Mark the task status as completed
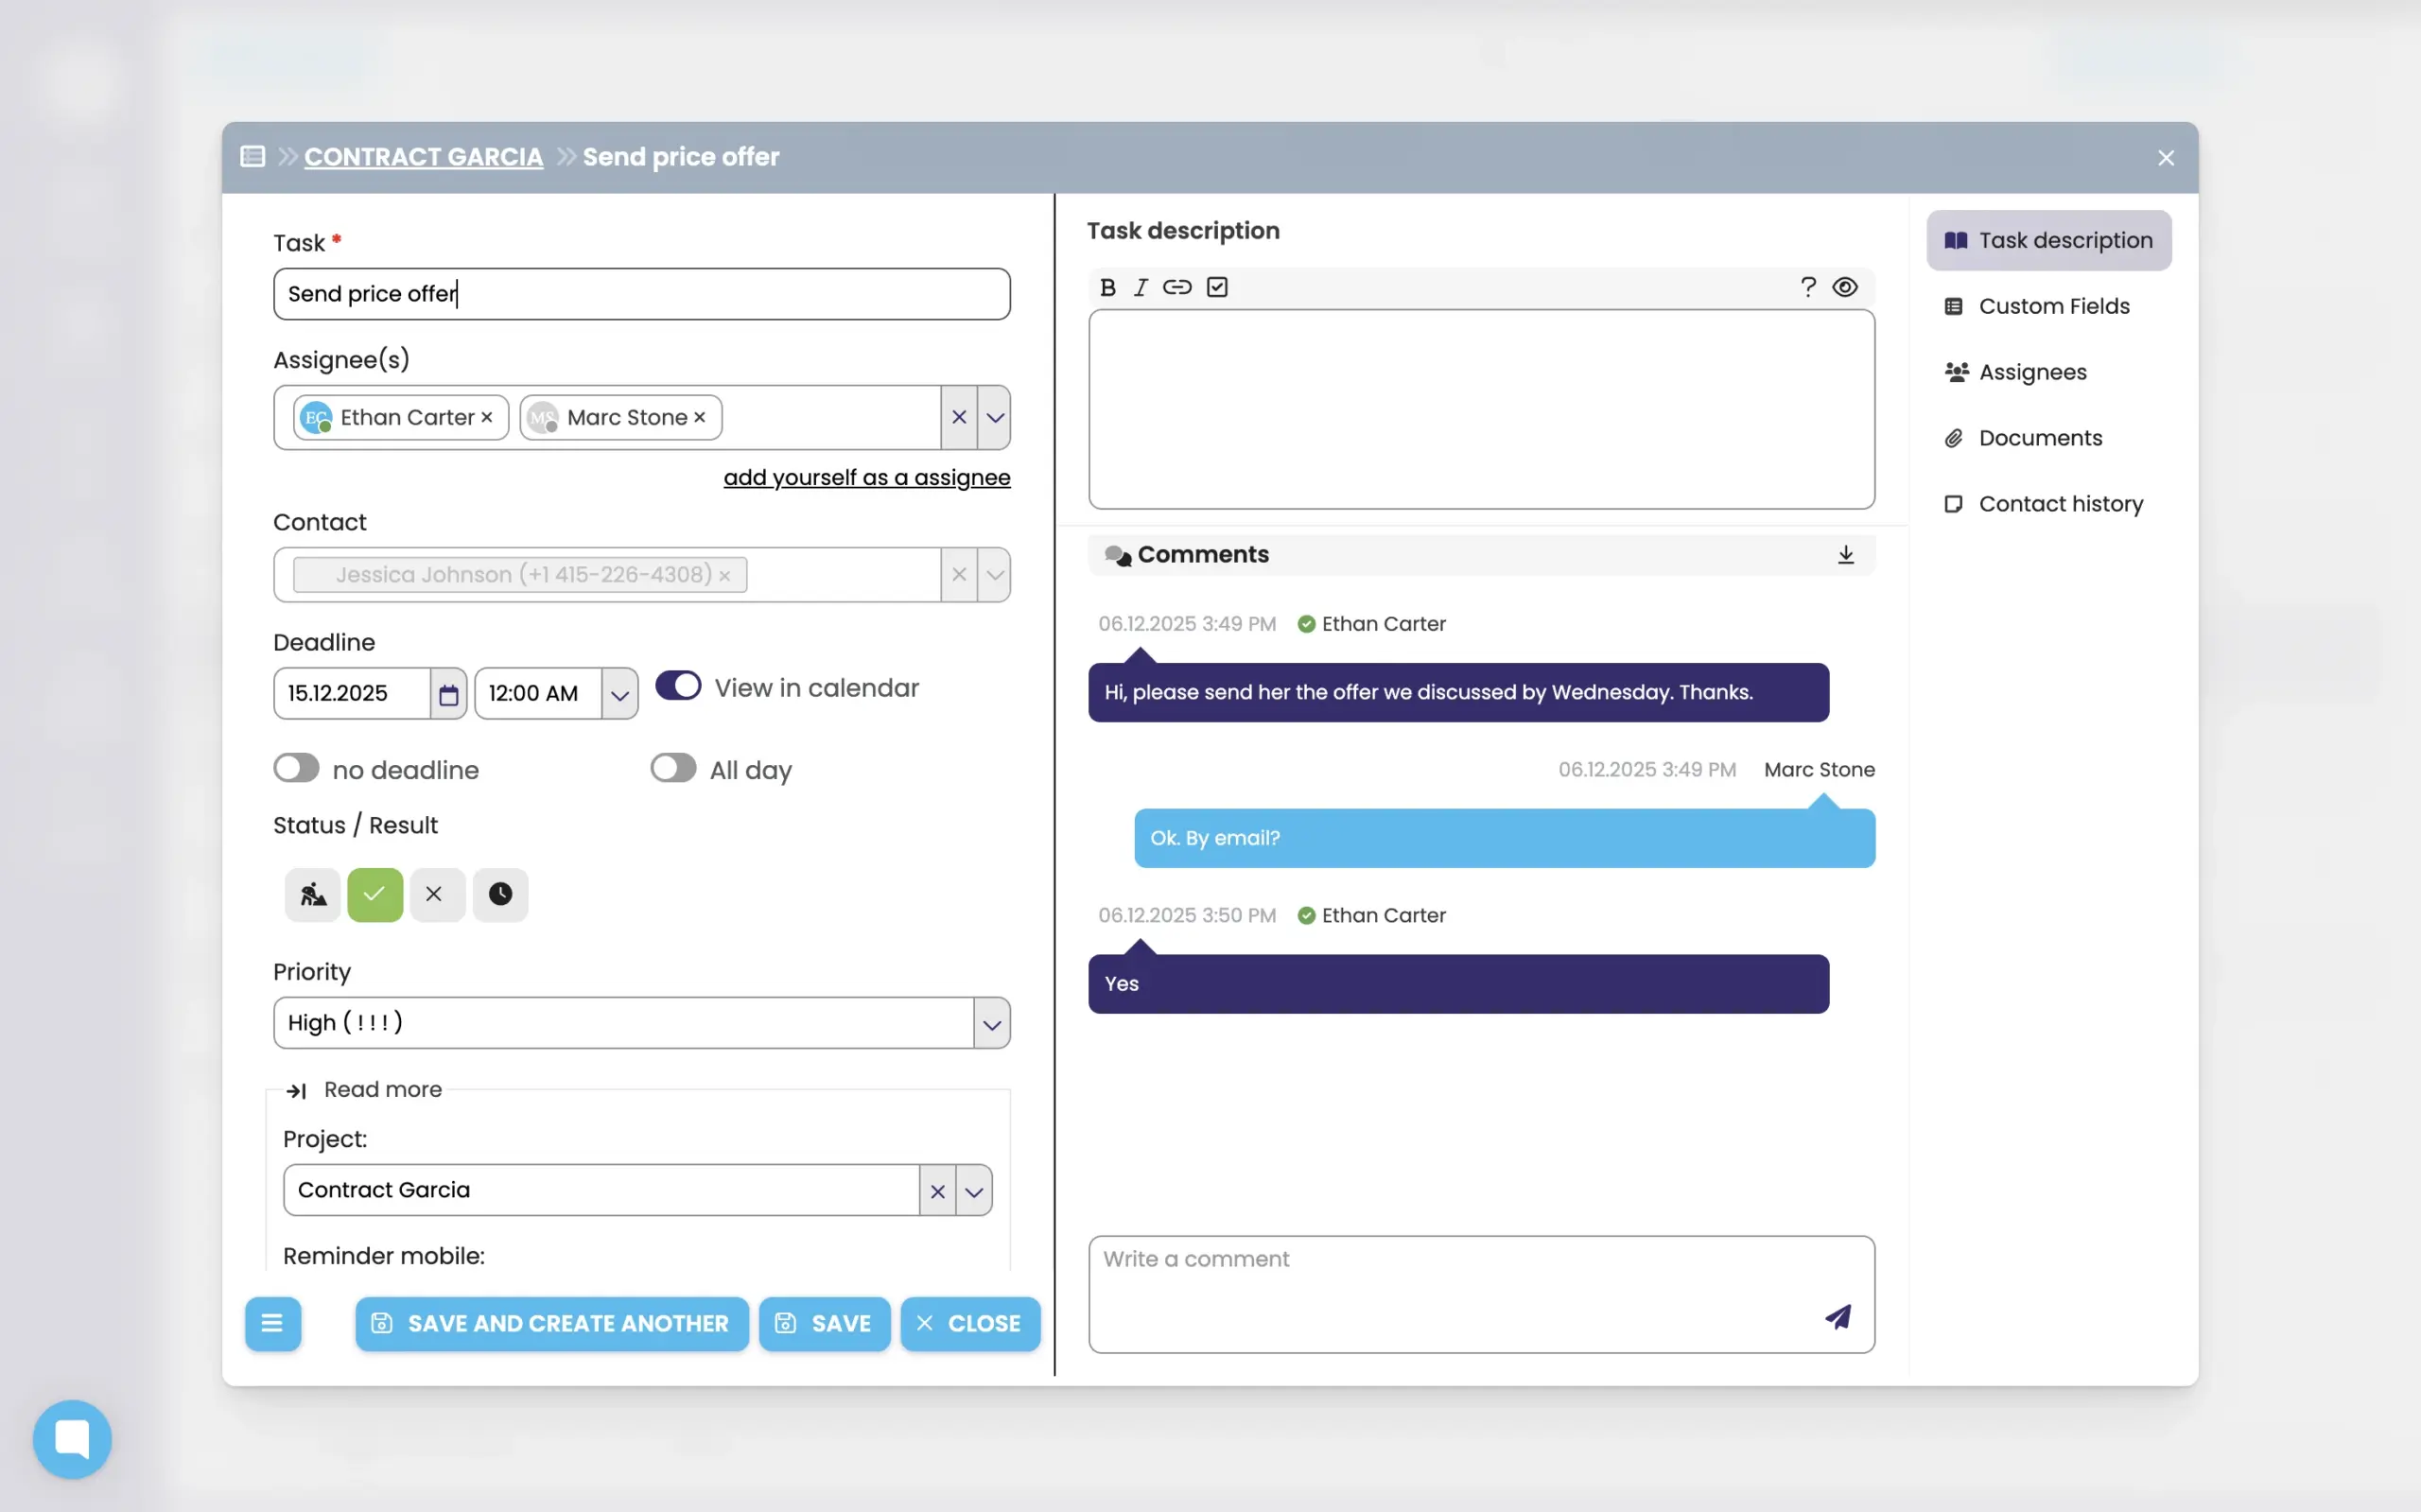Image resolution: width=2421 pixels, height=1512 pixels. pyautogui.click(x=375, y=894)
